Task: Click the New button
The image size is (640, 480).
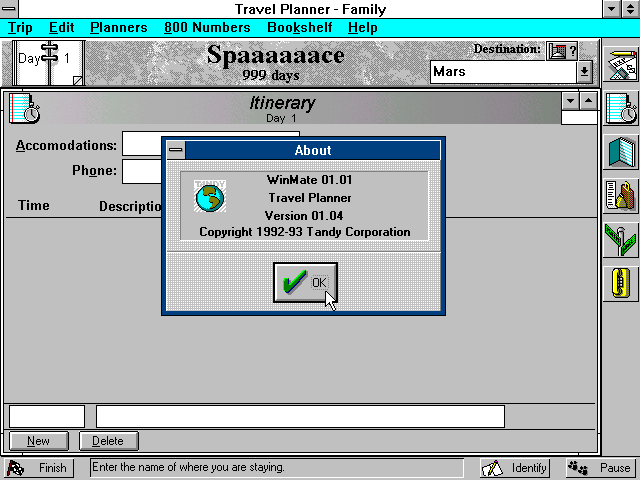Action: (39, 441)
